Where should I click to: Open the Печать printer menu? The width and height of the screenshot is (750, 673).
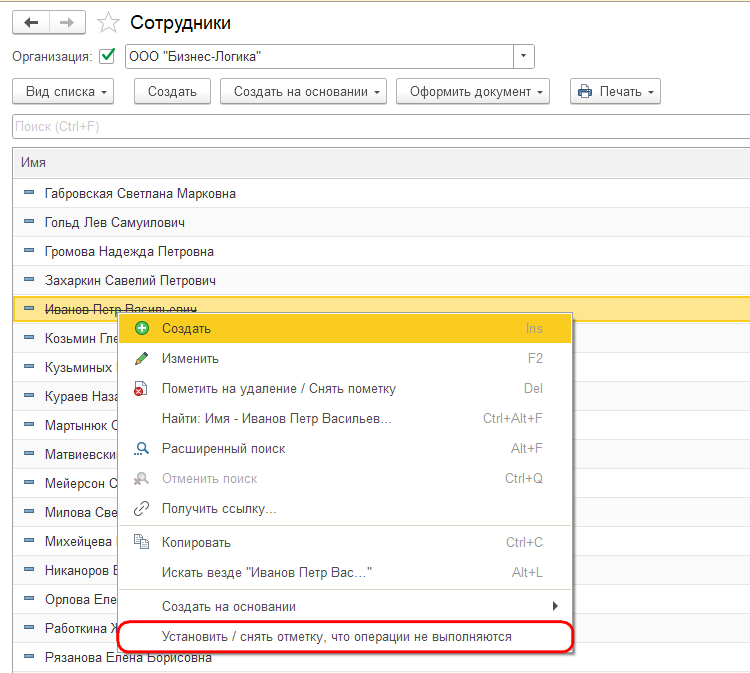[615, 91]
